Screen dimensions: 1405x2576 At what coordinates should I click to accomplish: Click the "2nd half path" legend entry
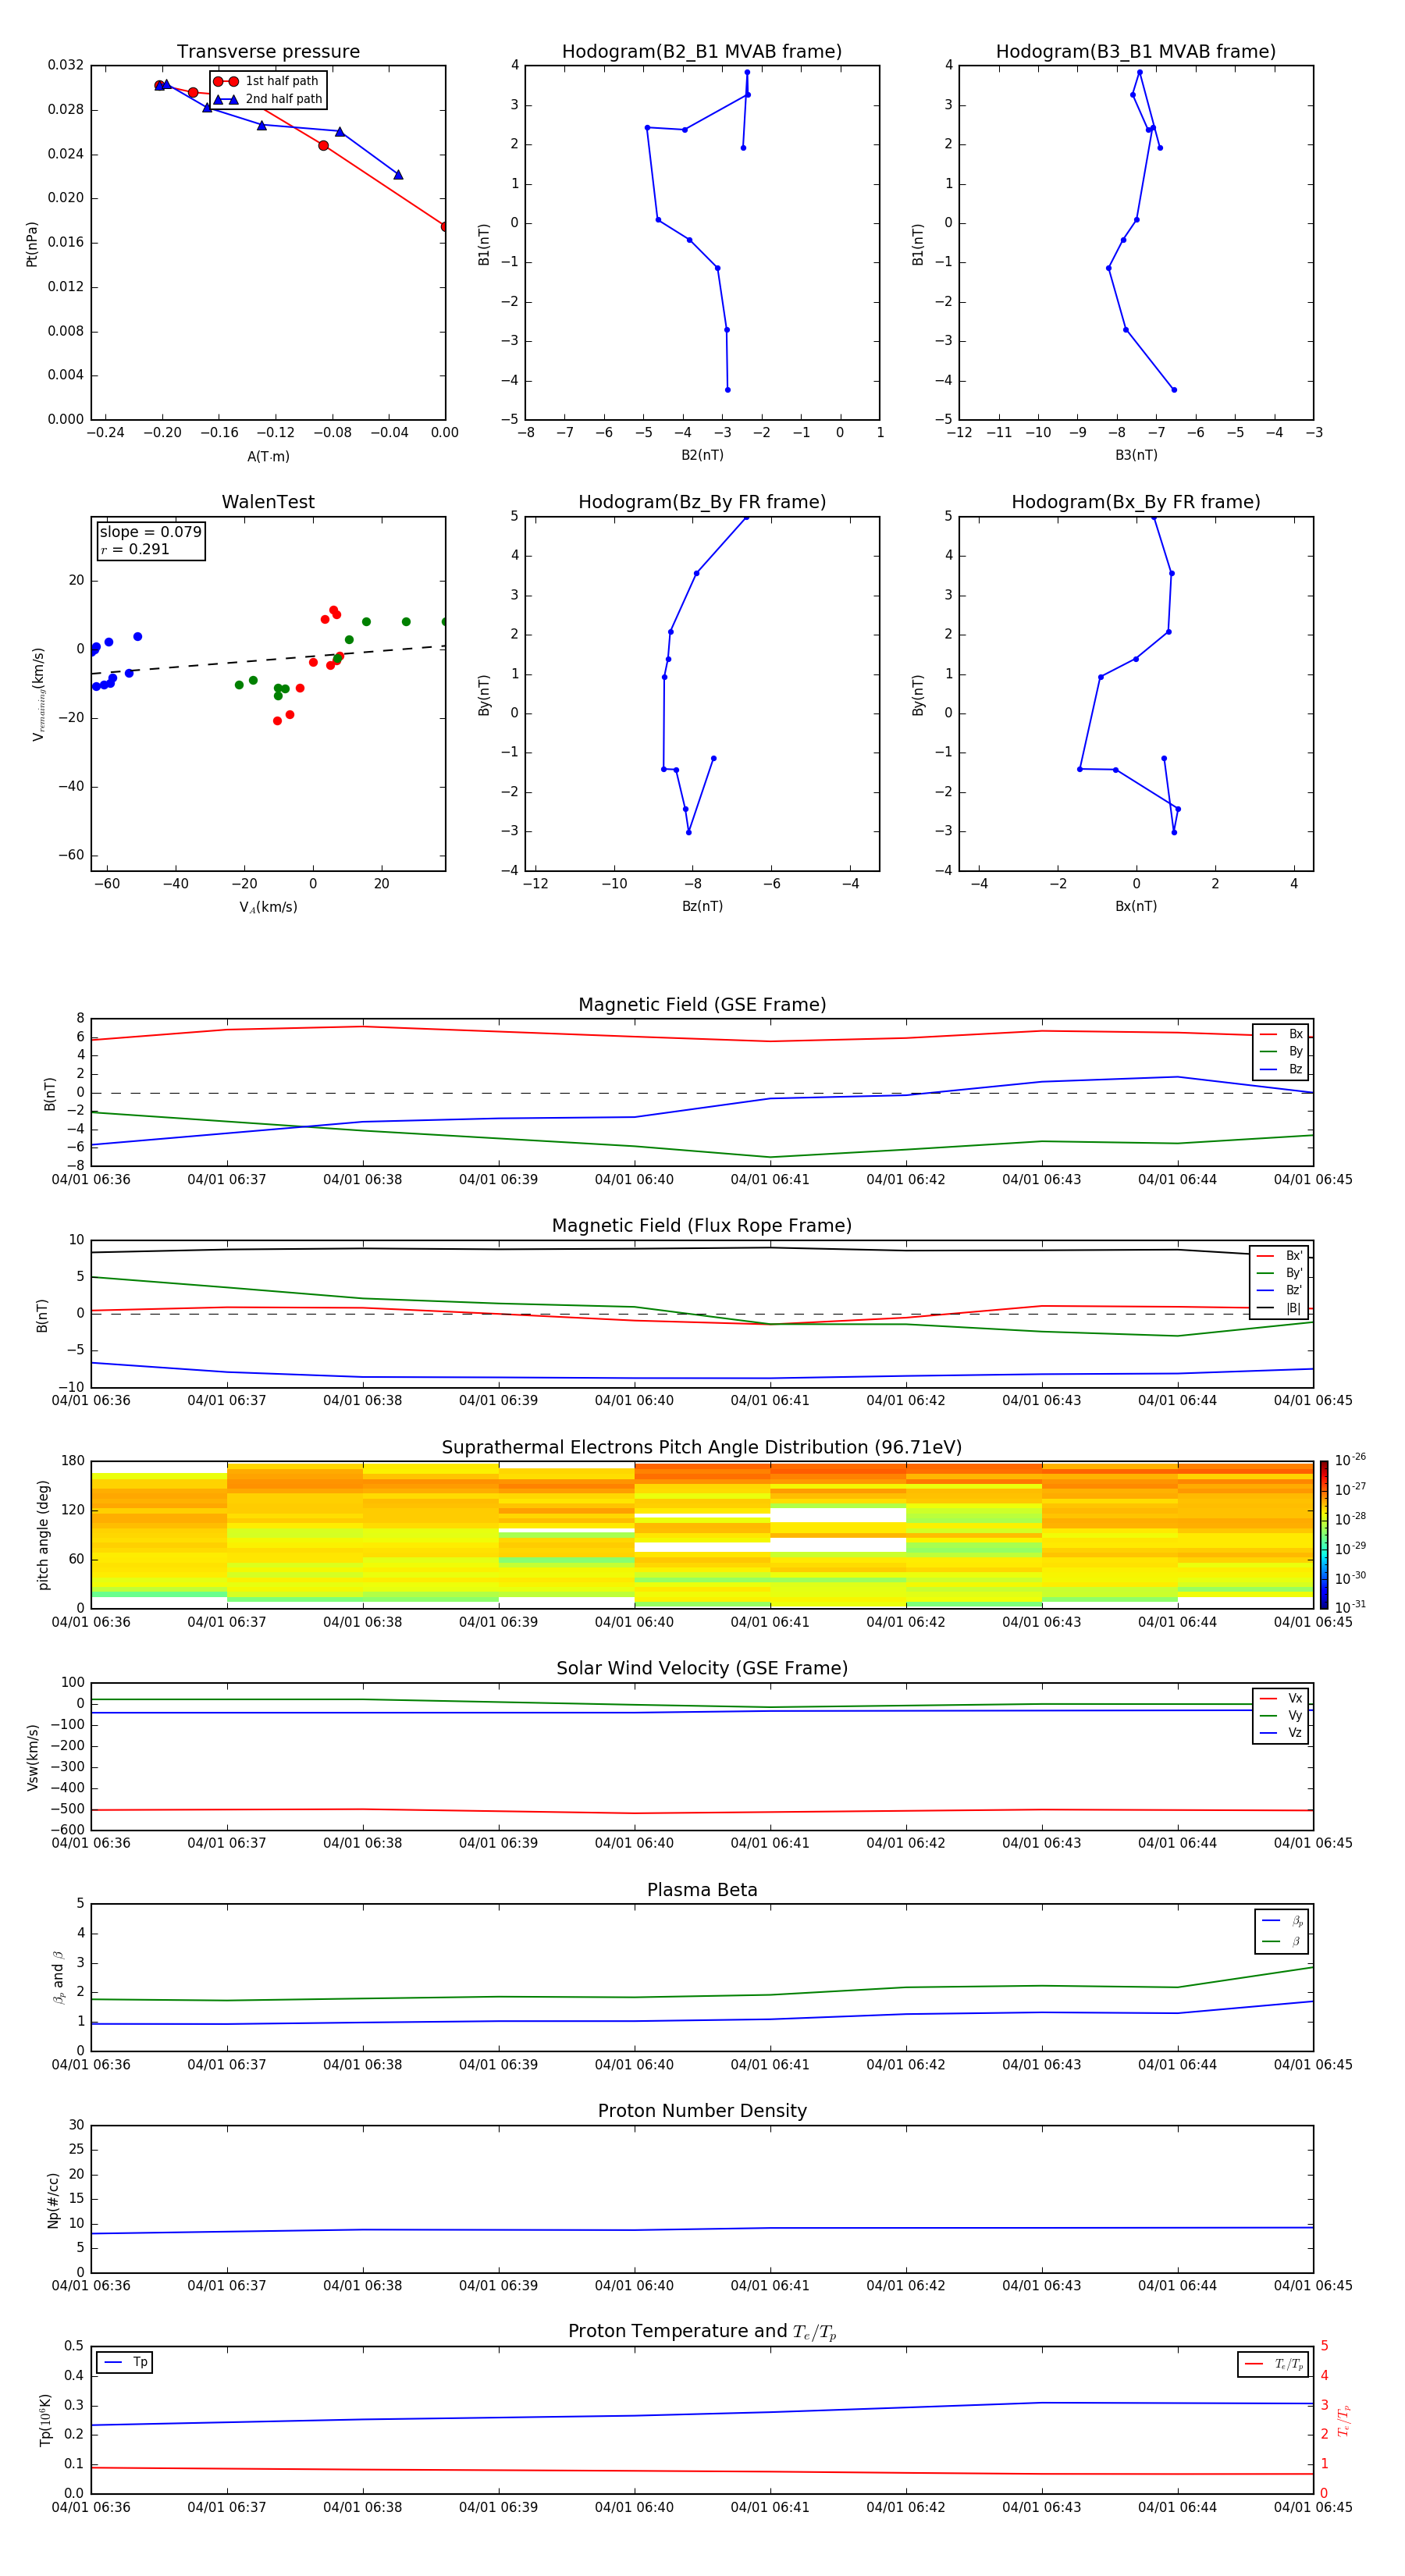268,99
